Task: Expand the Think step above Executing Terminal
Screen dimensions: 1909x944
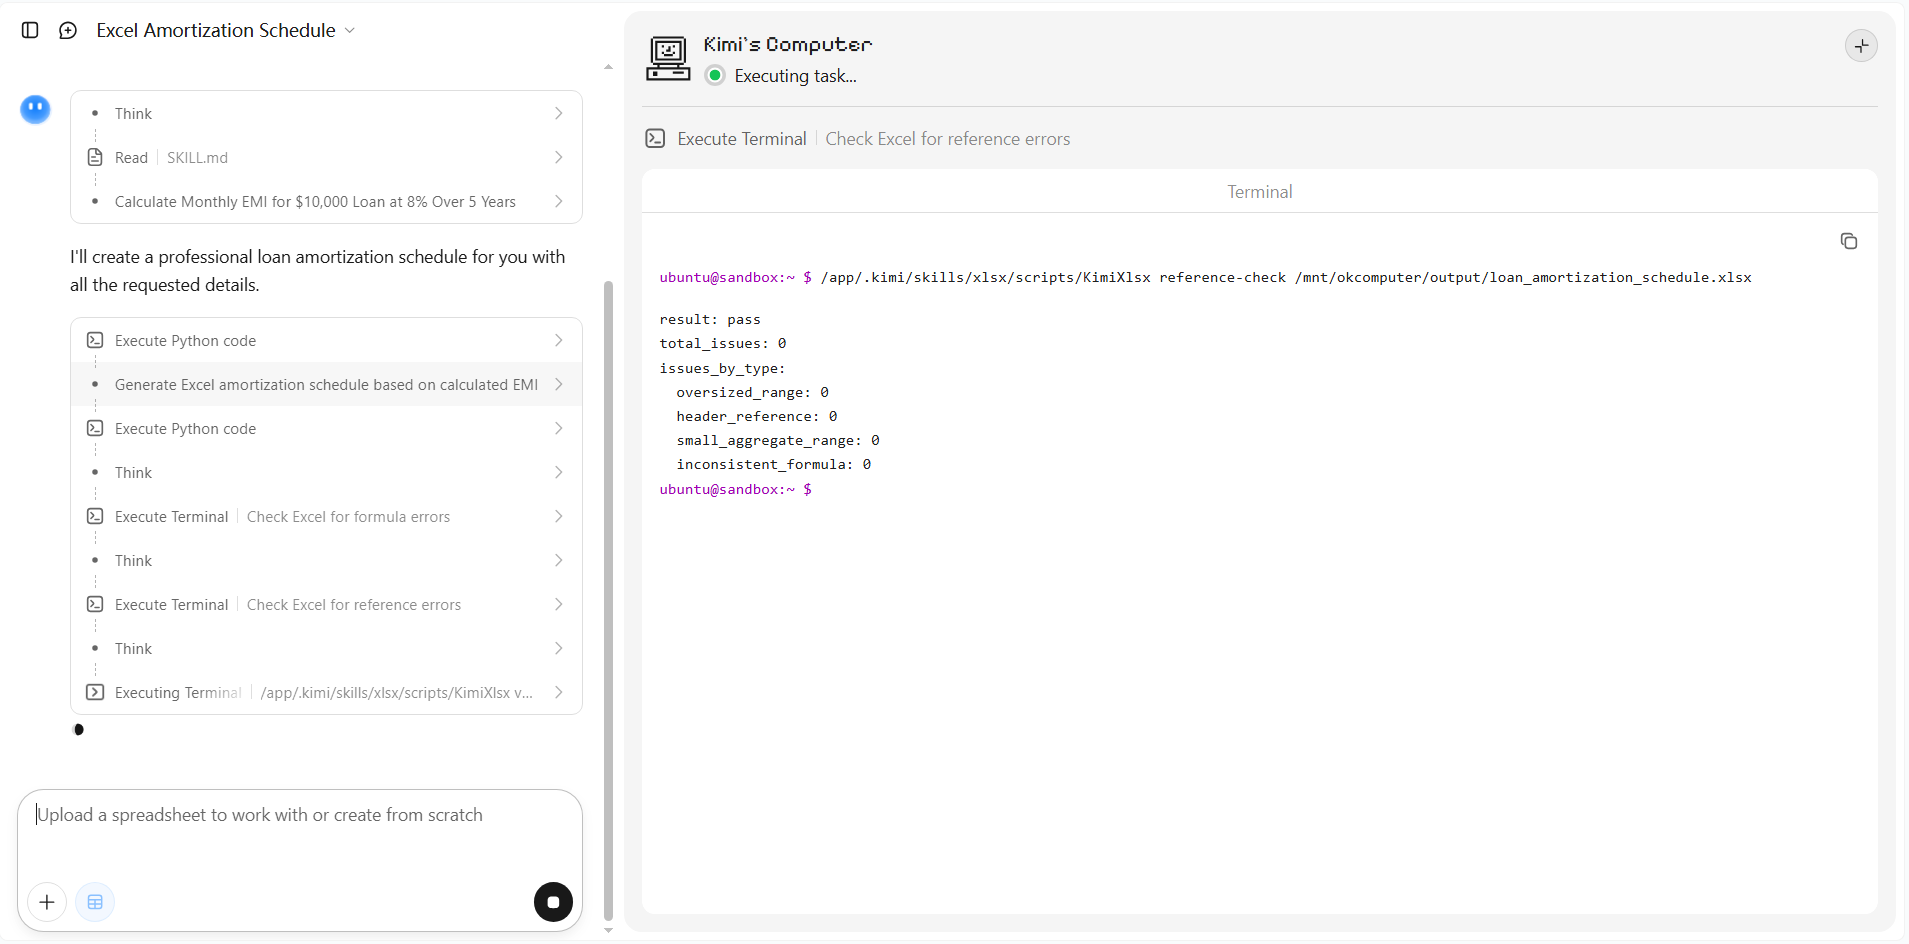Action: 326,648
